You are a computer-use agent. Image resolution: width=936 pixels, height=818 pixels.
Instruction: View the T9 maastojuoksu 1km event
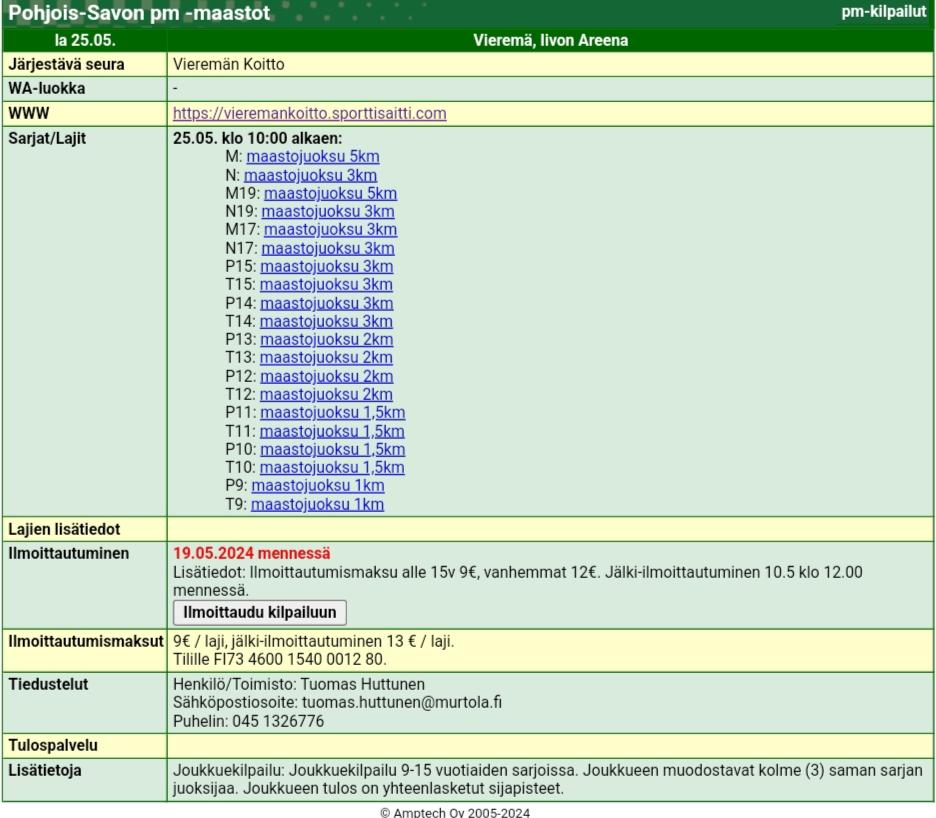317,504
